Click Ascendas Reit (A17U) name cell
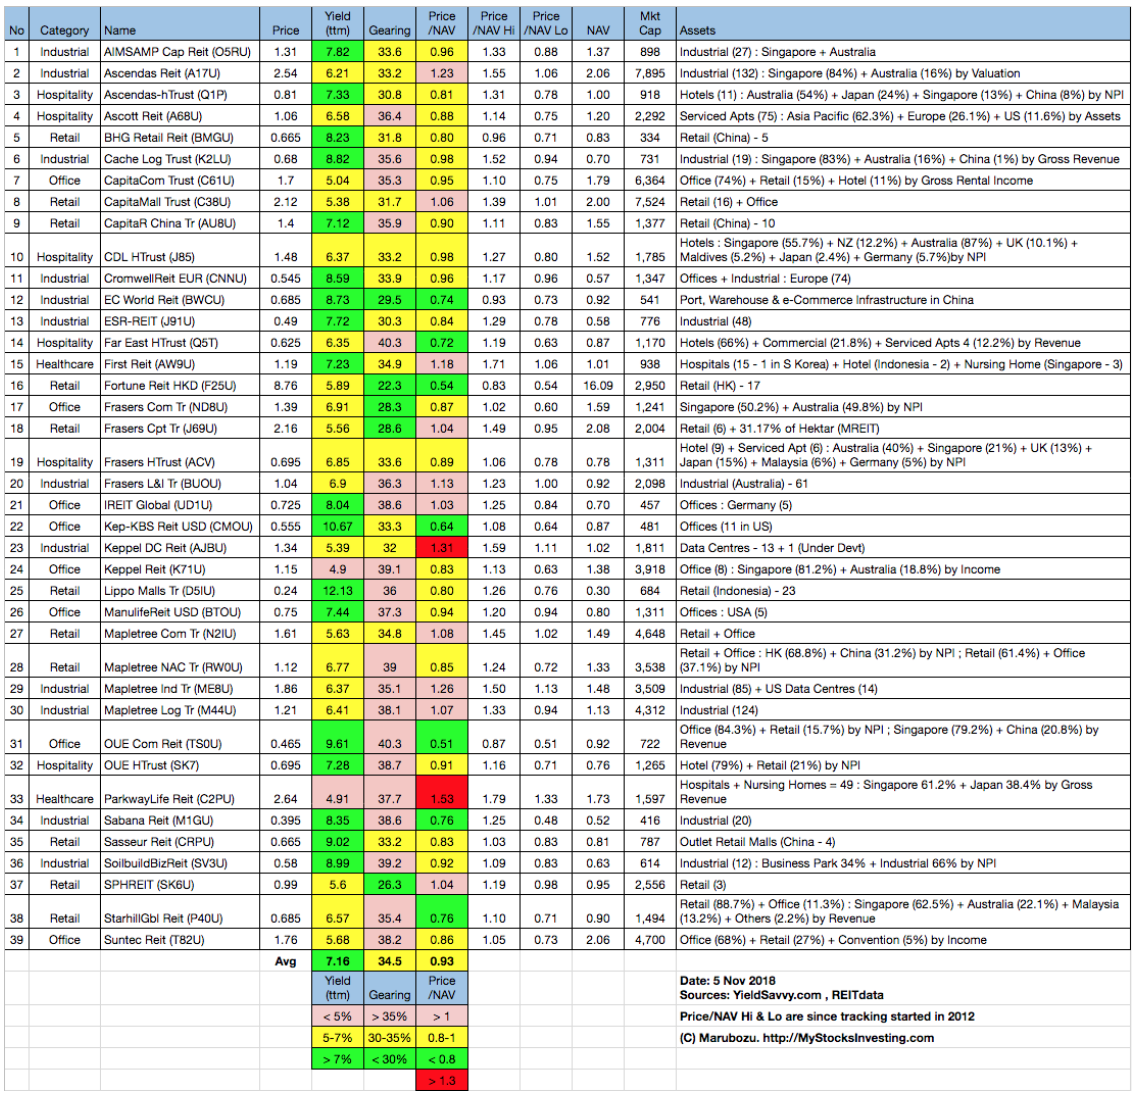1138x1104 pixels. 180,73
